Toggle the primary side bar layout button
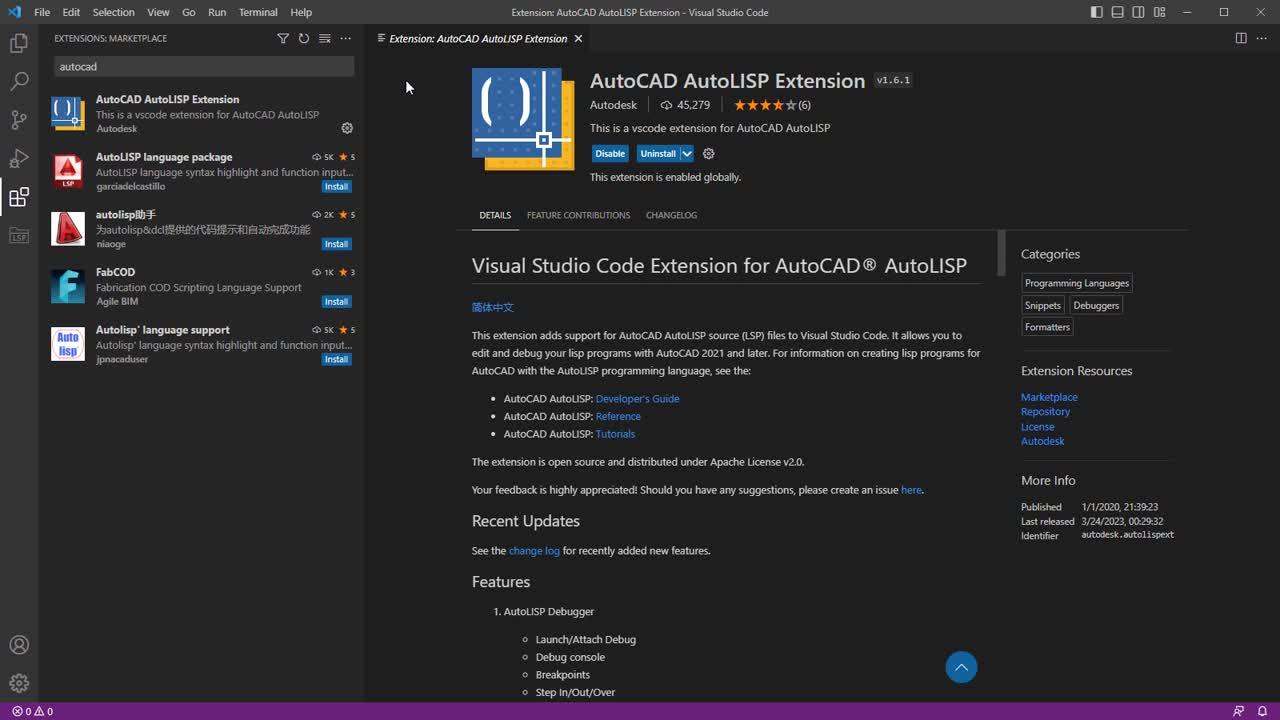1280x720 pixels. [1097, 12]
